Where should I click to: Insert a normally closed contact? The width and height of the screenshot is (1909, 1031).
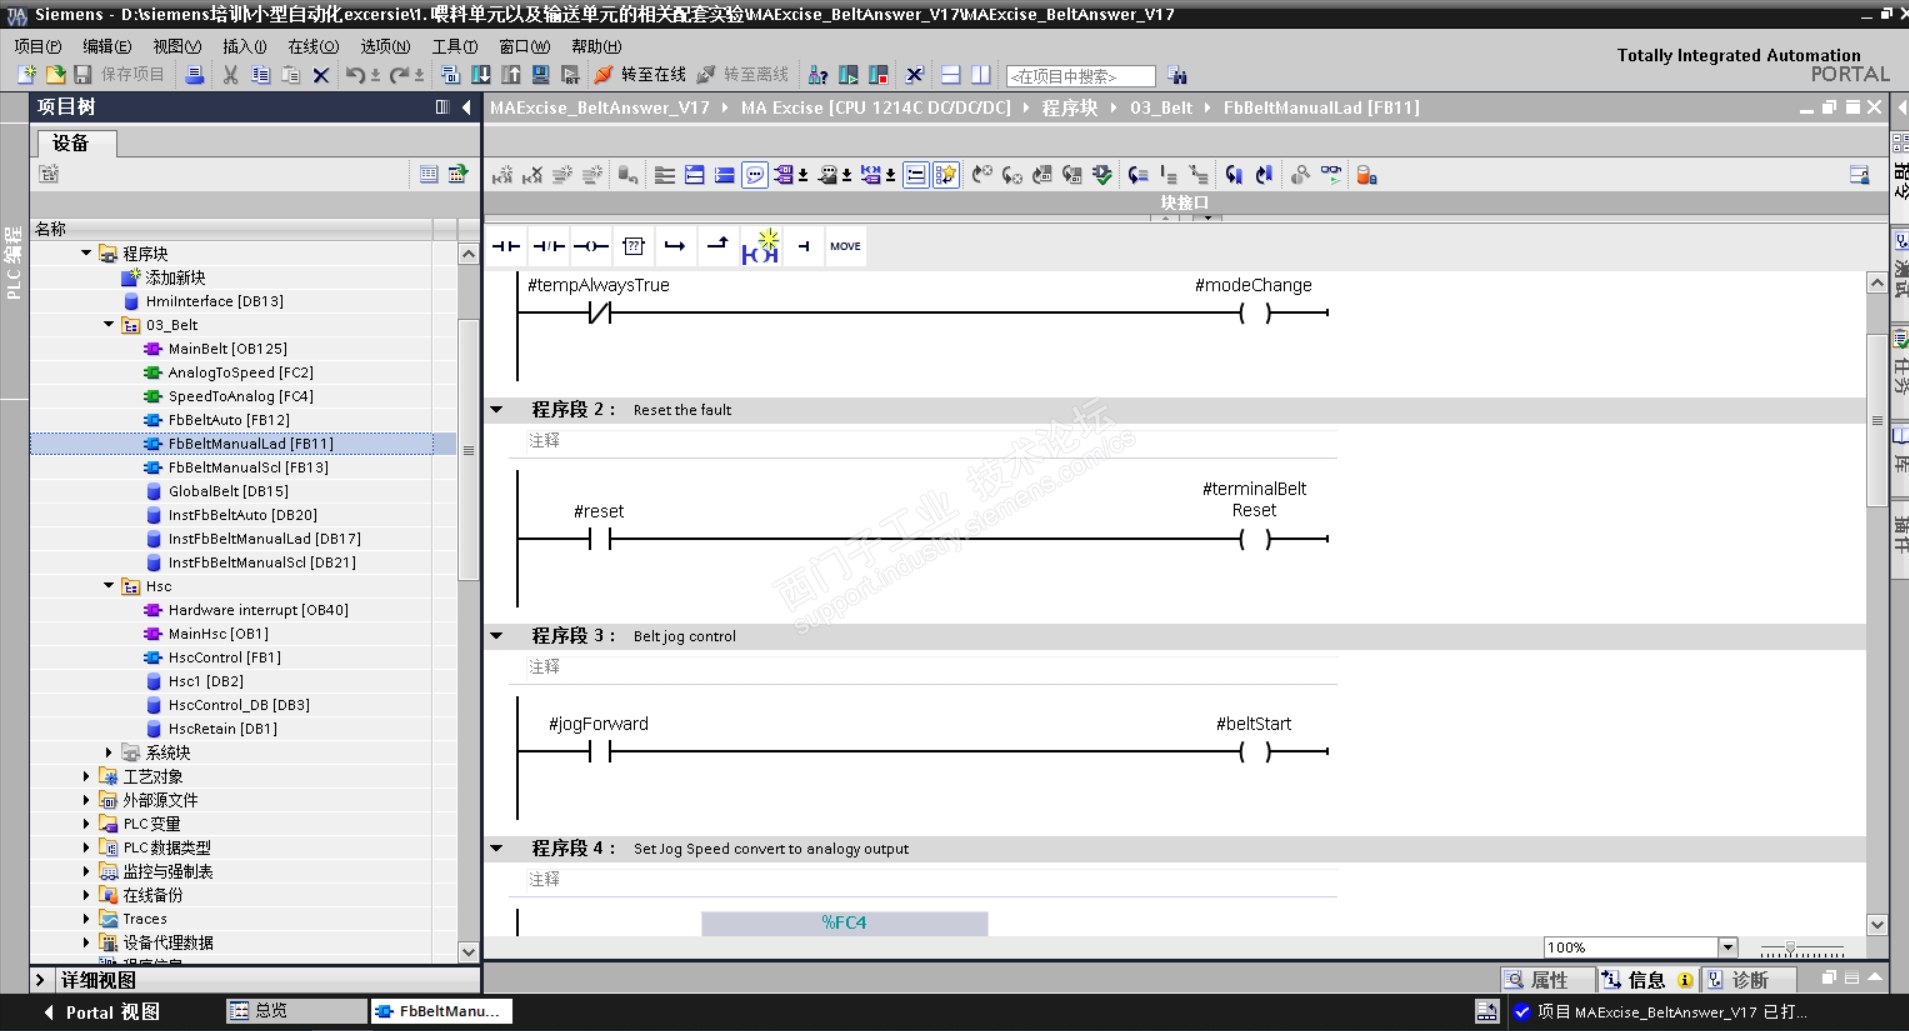pos(548,246)
